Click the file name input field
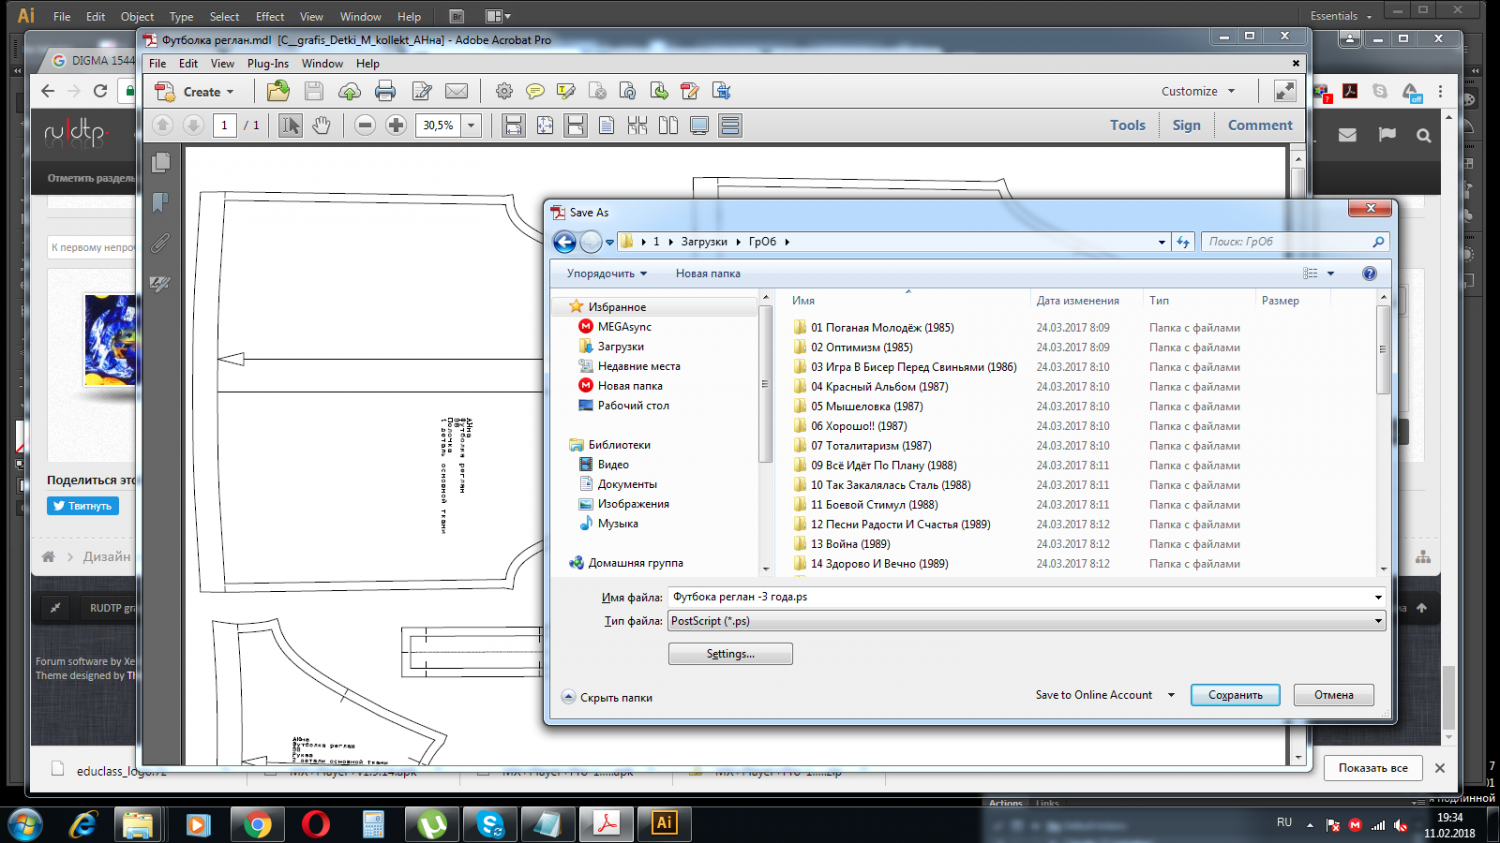This screenshot has width=1500, height=843. (1020, 597)
